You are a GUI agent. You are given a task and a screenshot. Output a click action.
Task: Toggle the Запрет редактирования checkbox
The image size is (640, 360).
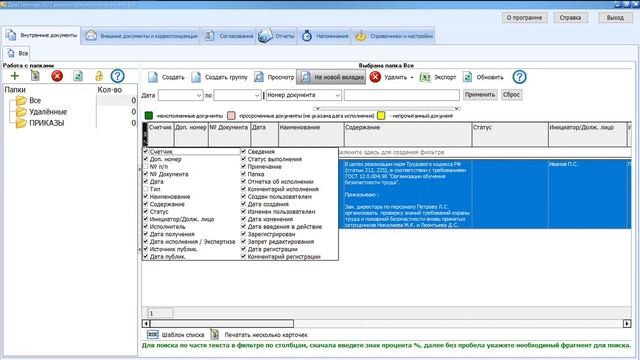244,241
